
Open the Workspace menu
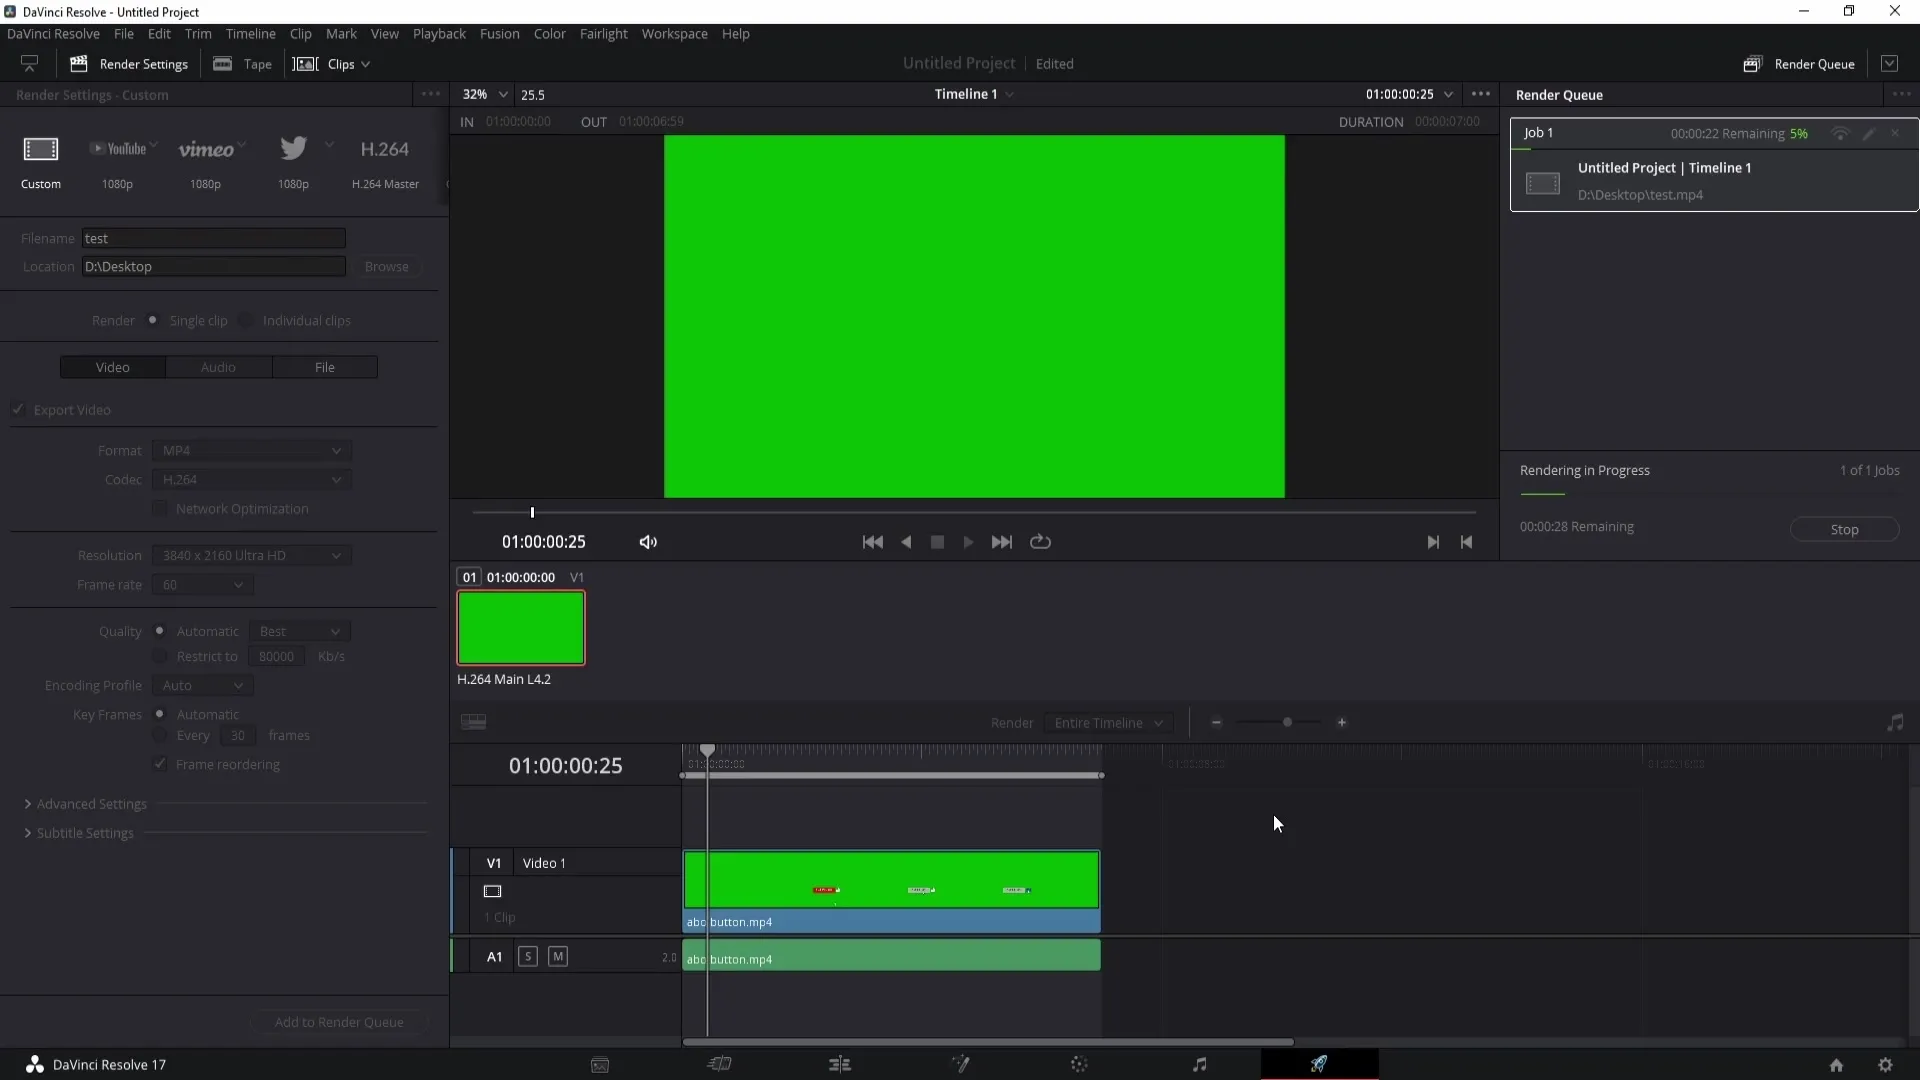[x=674, y=34]
